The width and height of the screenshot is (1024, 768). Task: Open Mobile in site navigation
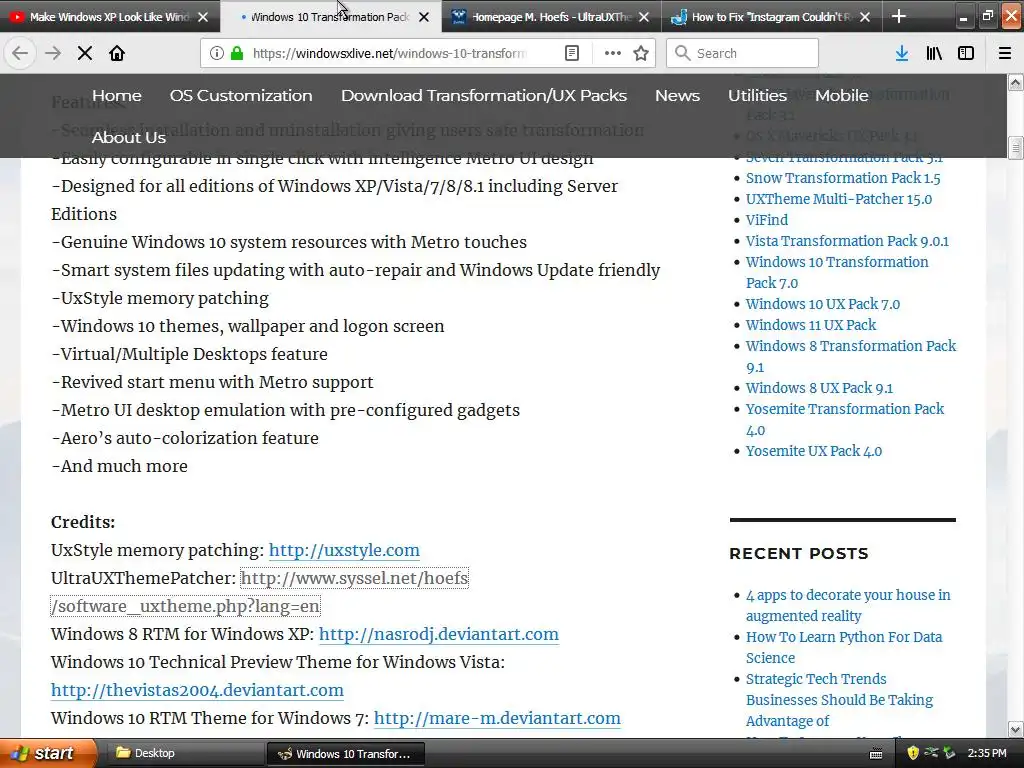842,95
